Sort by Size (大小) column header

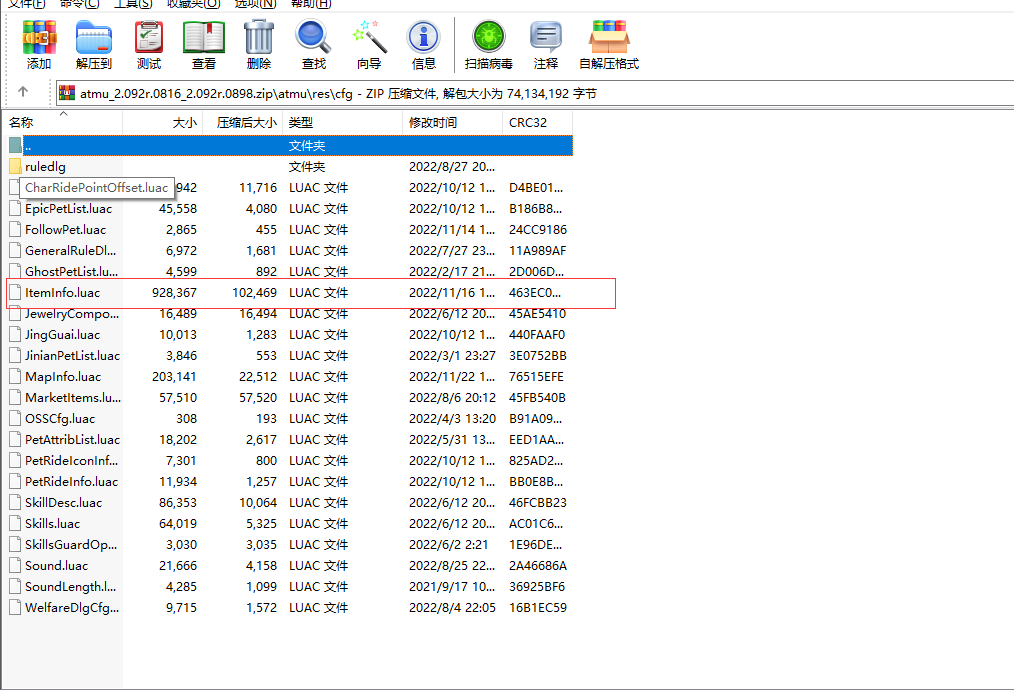162,122
